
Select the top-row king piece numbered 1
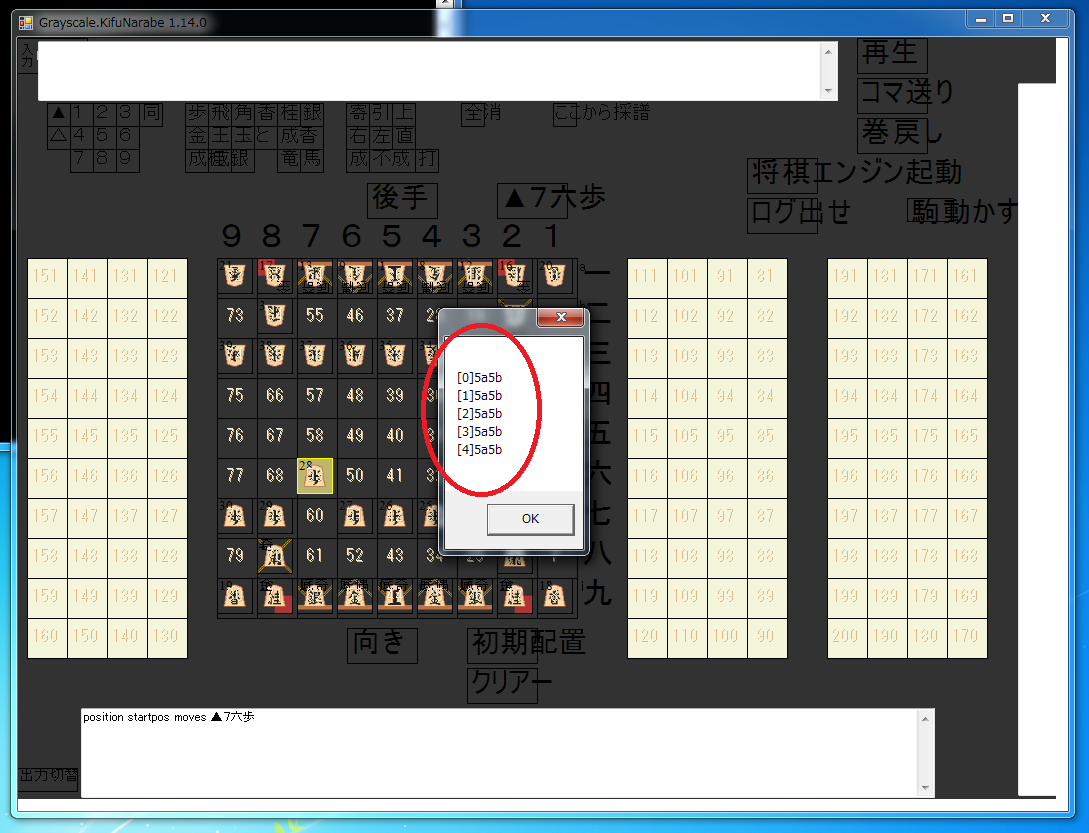pos(394,276)
